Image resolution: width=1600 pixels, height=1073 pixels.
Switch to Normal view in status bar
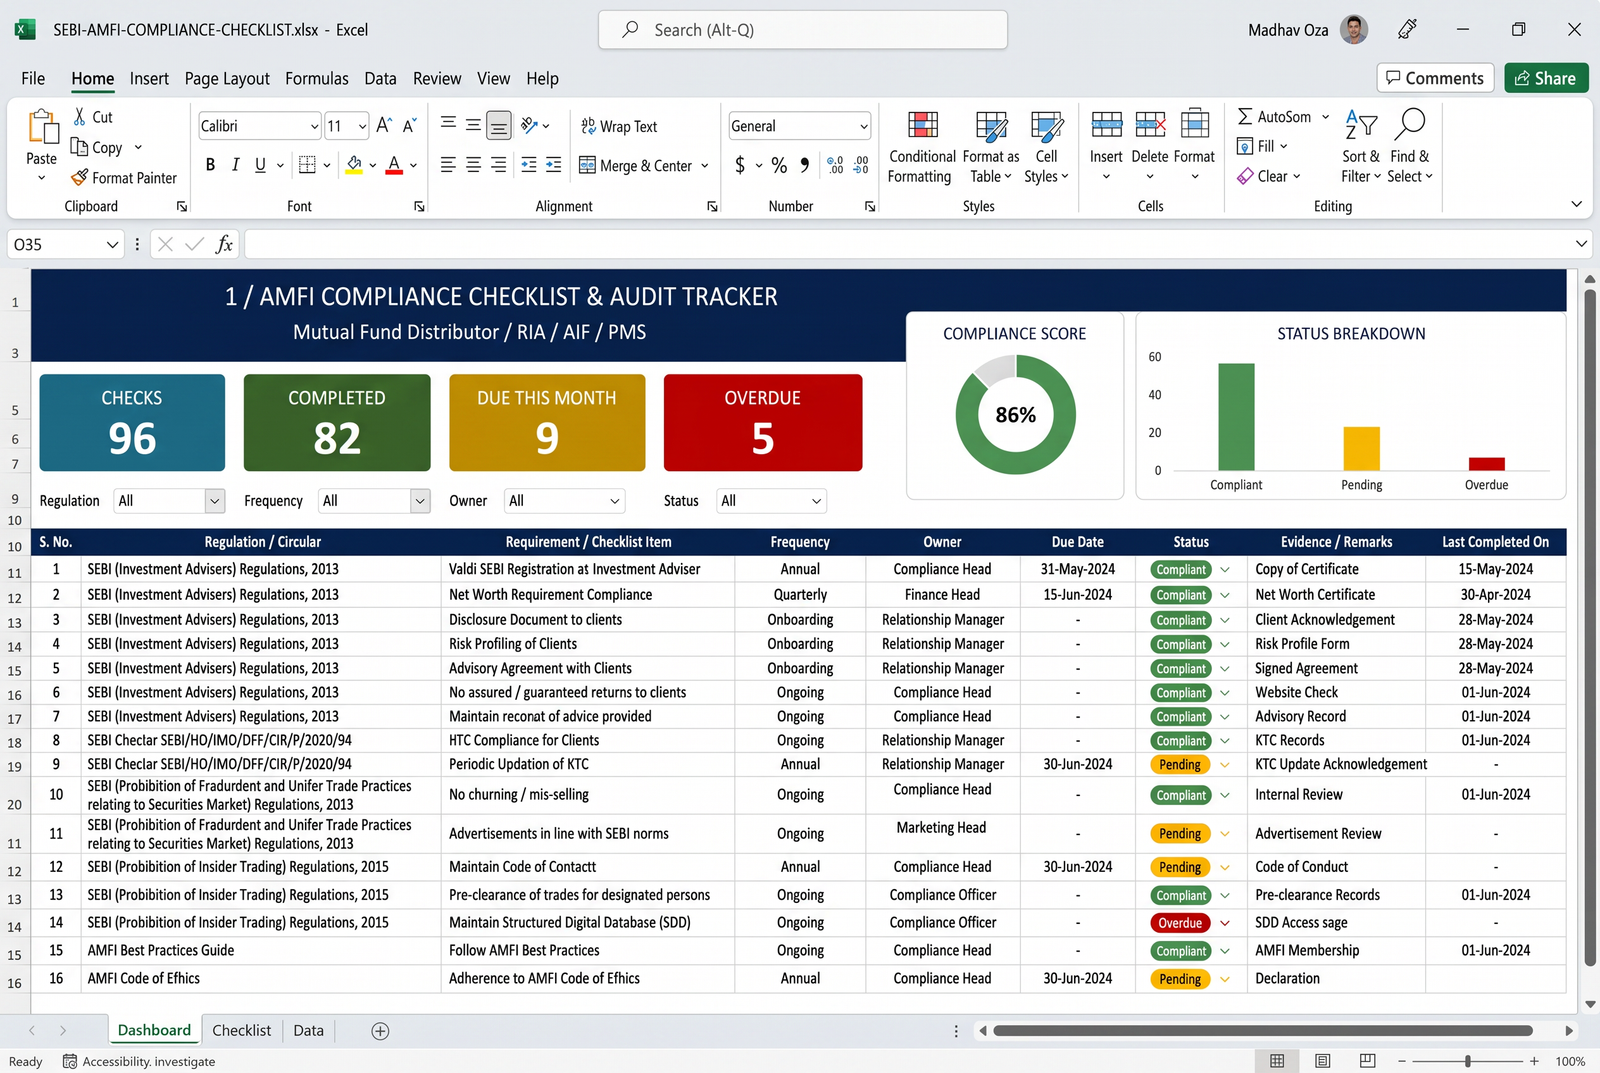point(1277,1061)
